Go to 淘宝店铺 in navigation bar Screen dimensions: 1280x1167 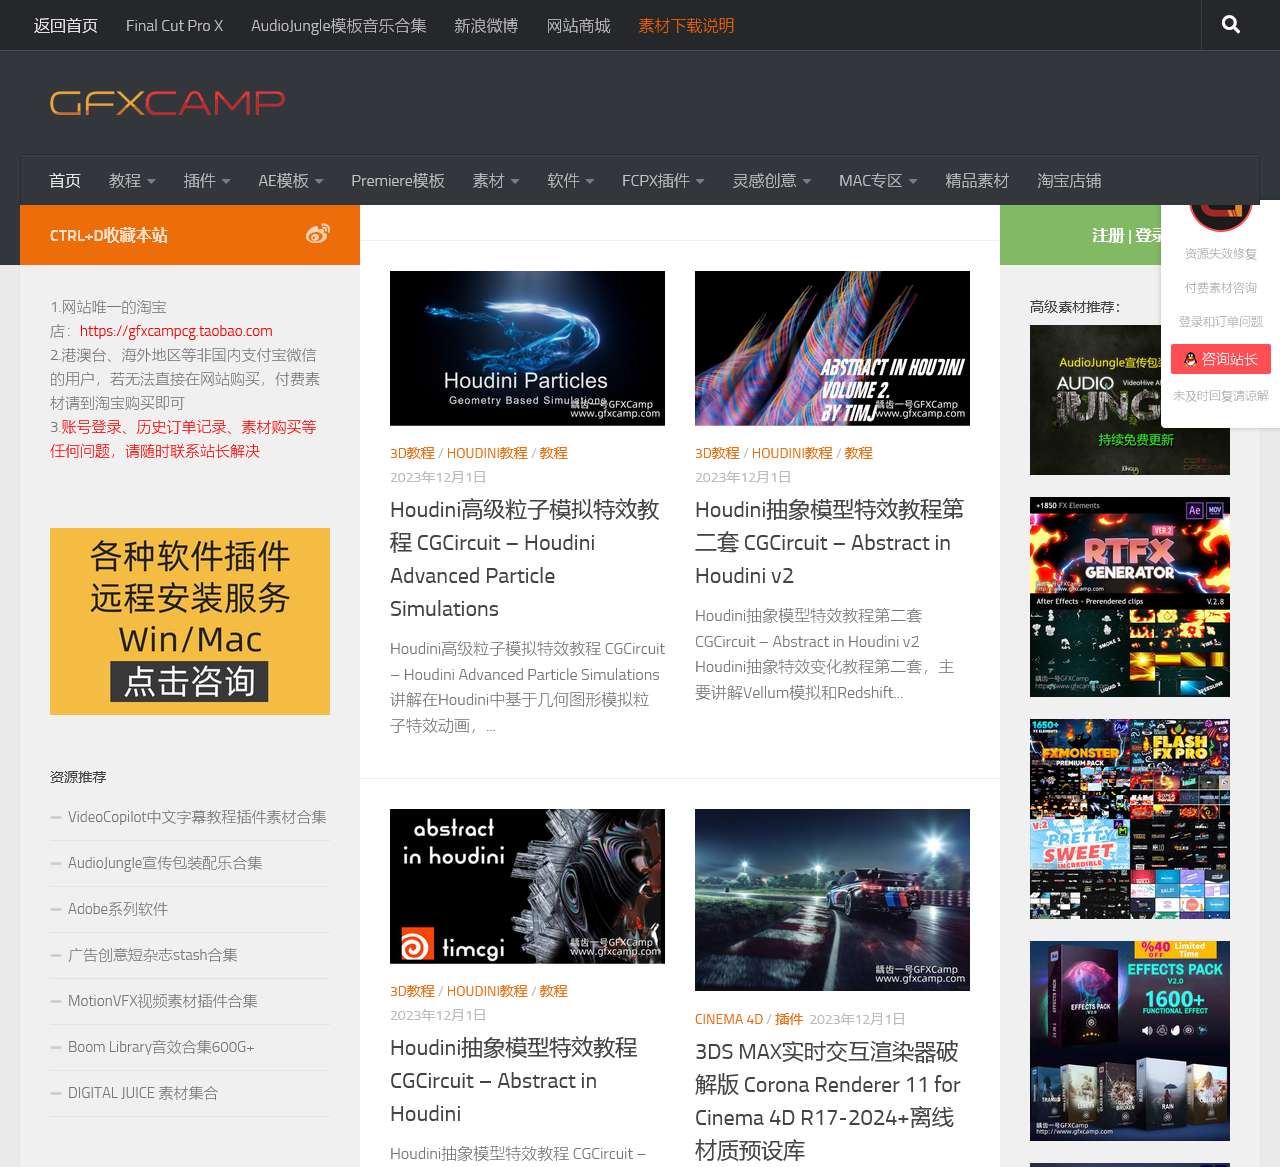[x=1069, y=181]
